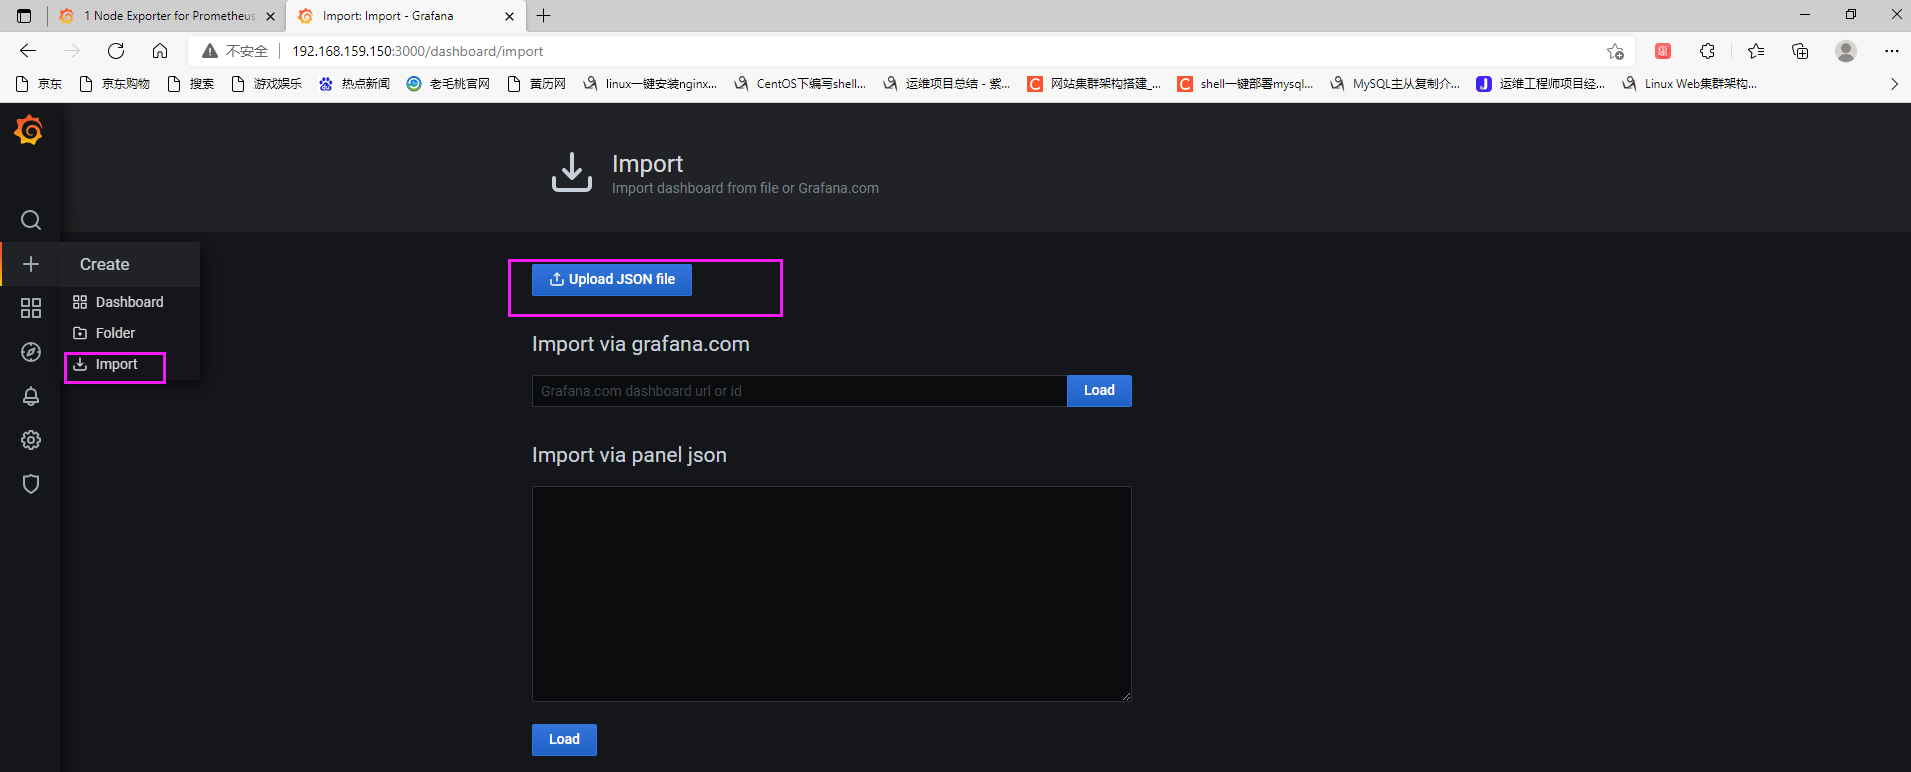Go to the browser home page
The height and width of the screenshot is (772, 1911).
[x=160, y=51]
